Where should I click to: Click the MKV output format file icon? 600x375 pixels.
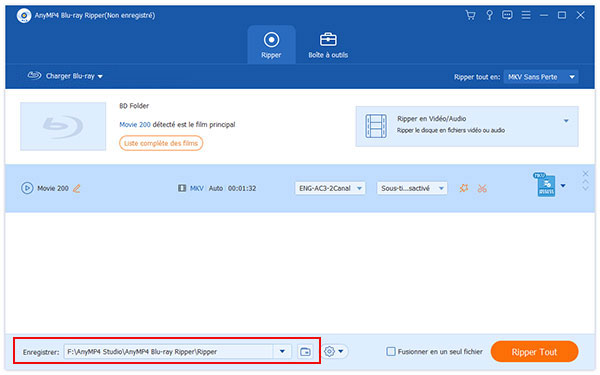click(x=545, y=184)
